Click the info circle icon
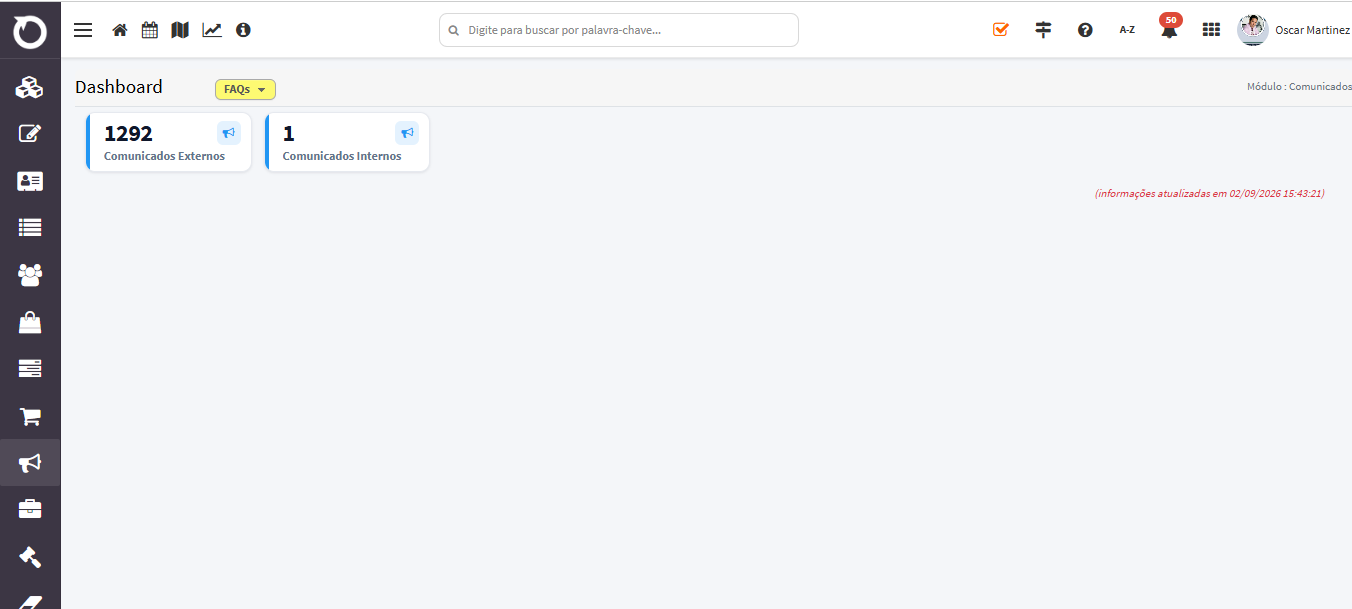The height and width of the screenshot is (609, 1352). coord(243,30)
